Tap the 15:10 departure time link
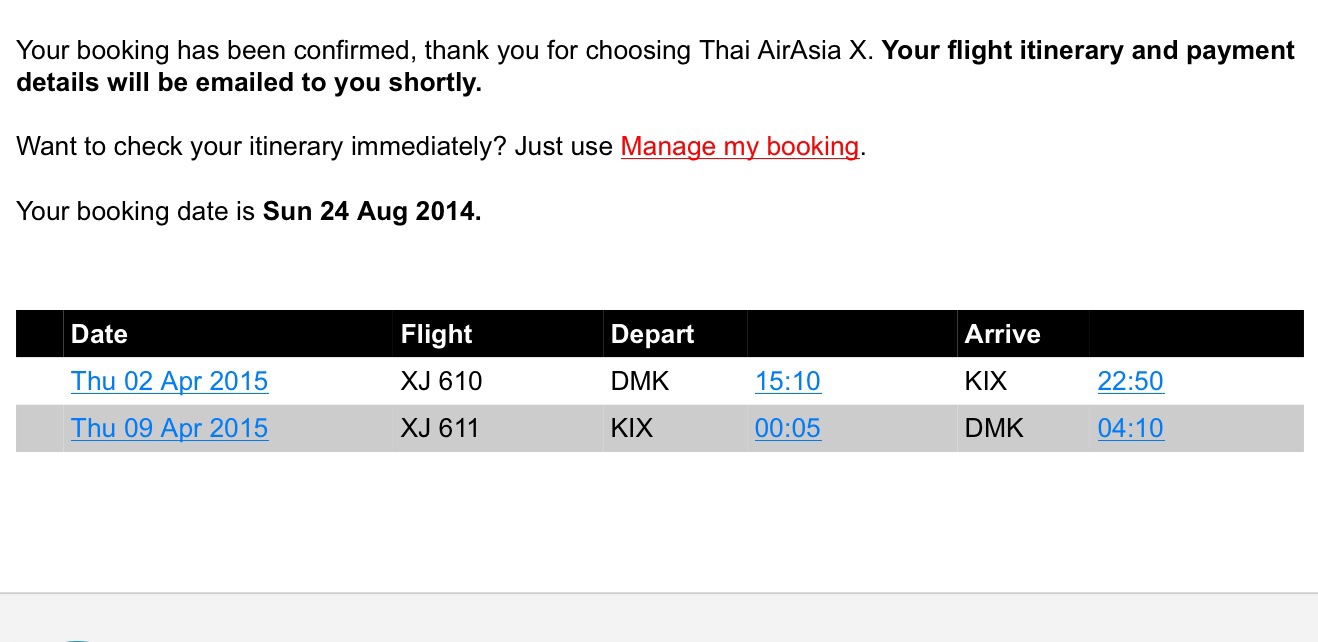This screenshot has height=642, width=1318. [x=787, y=381]
